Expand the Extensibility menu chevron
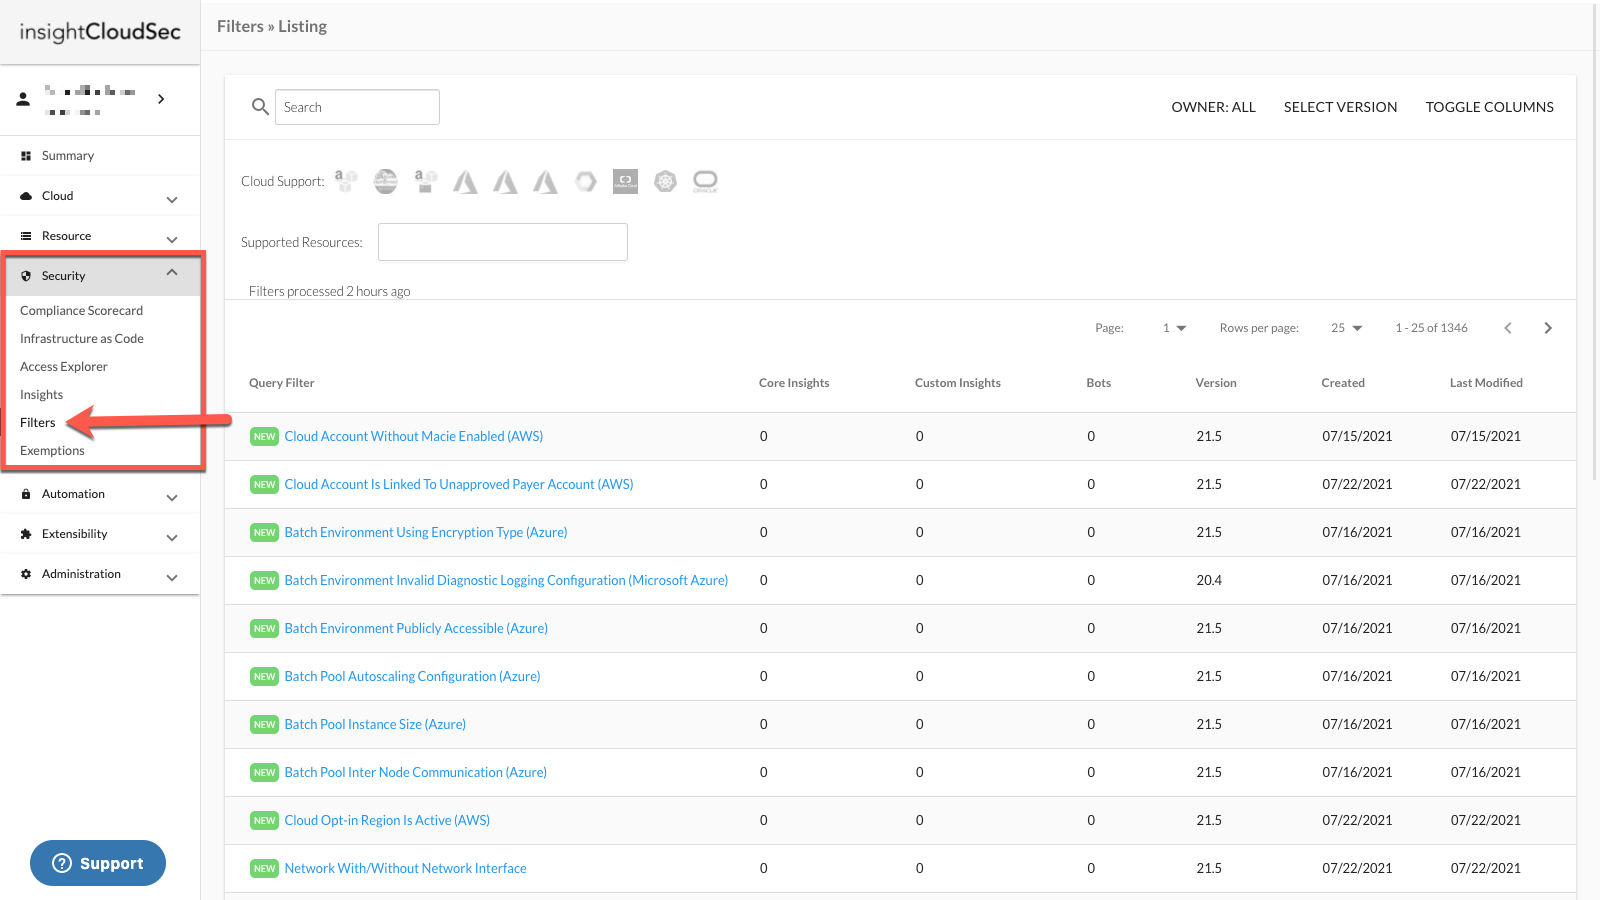The height and width of the screenshot is (900, 1600). coord(172,537)
